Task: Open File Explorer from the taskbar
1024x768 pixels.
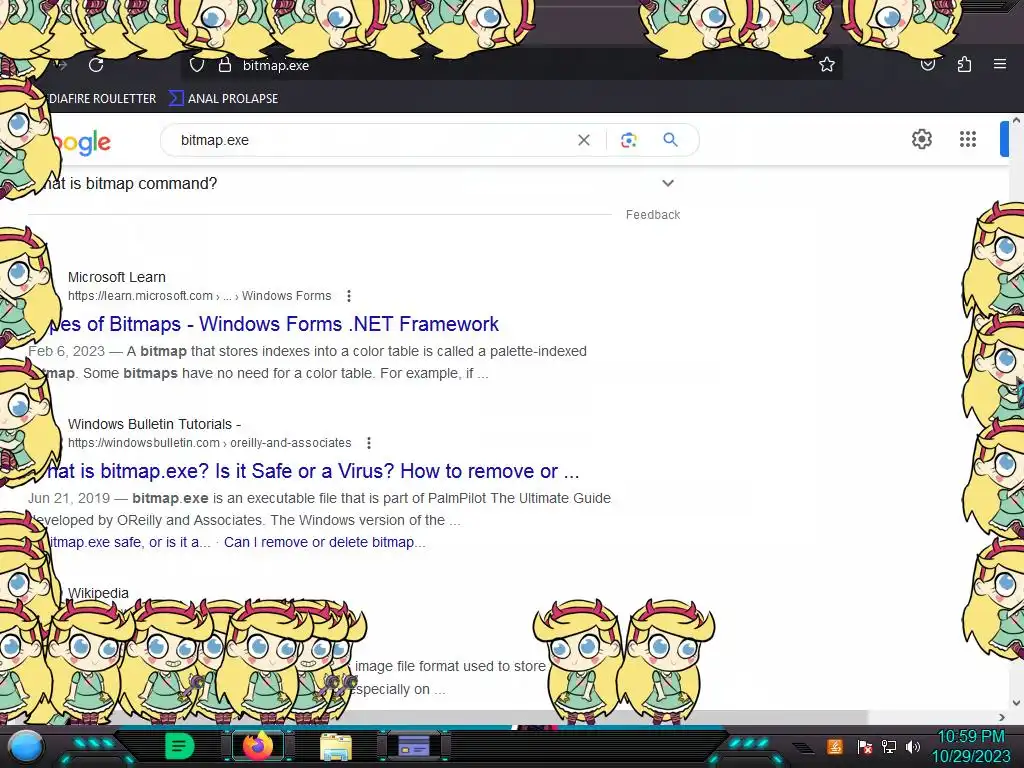Action: coord(336,746)
